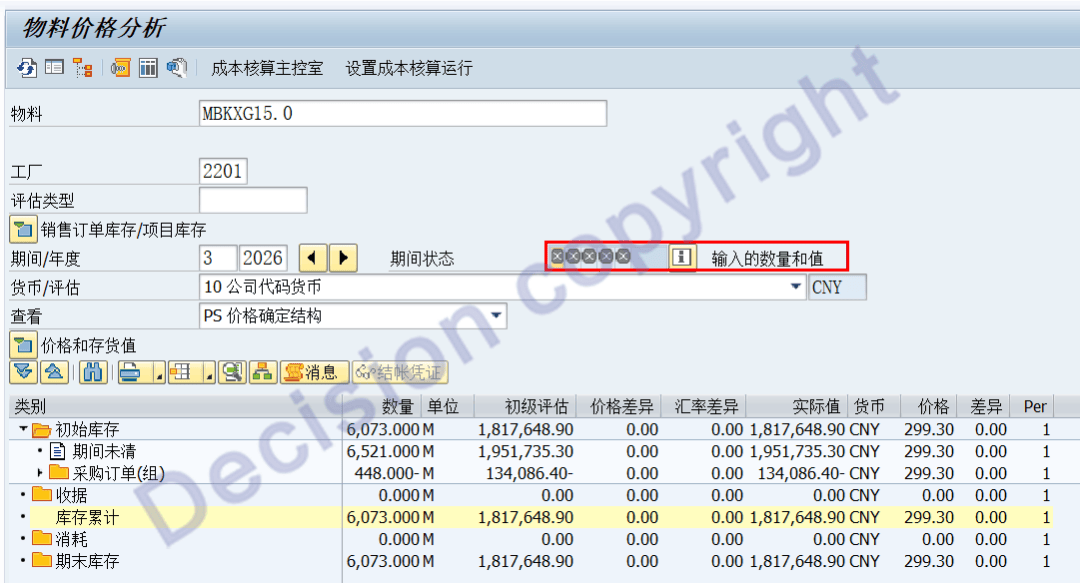Open 成本核算主控室 from the toolbar
Viewport: 1080px width, 583px height.
tap(267, 68)
